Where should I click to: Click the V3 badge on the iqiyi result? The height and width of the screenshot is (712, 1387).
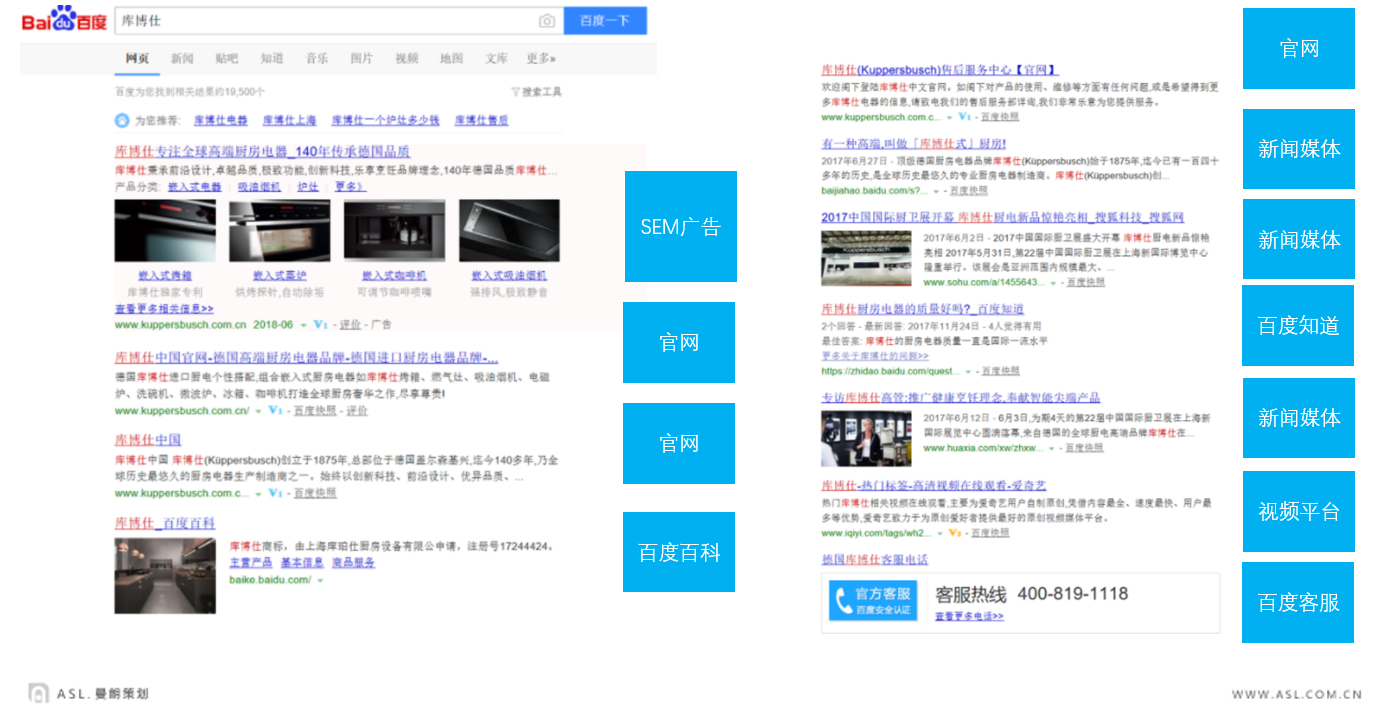(954, 533)
